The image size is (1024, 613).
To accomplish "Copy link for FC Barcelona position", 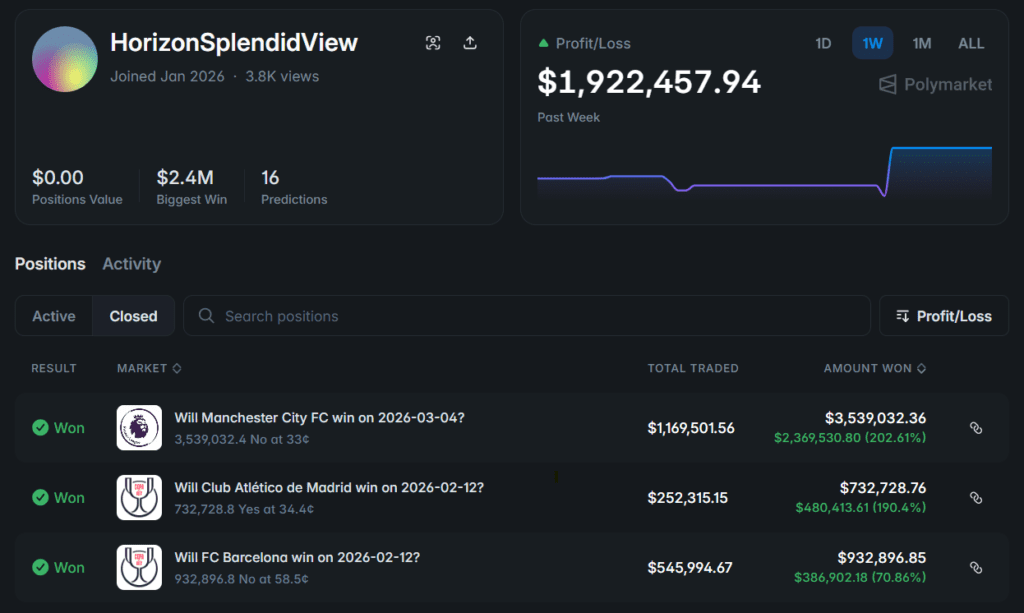I will click(x=976, y=568).
